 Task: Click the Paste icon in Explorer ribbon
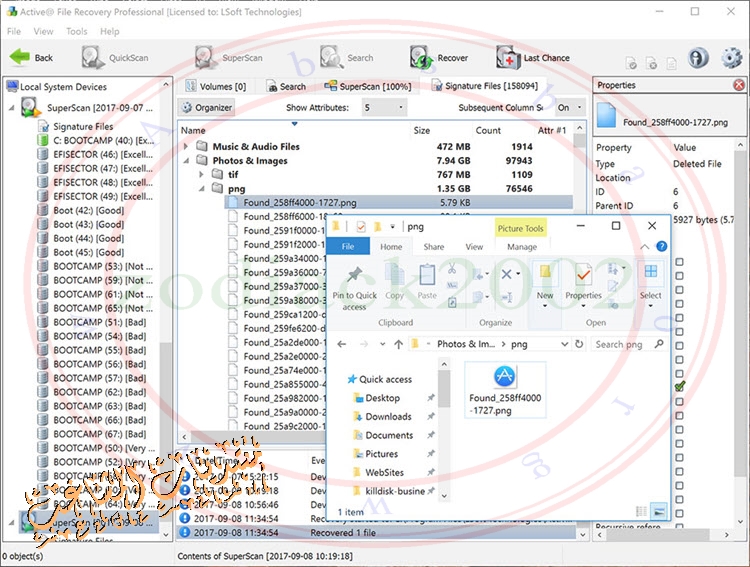click(427, 275)
